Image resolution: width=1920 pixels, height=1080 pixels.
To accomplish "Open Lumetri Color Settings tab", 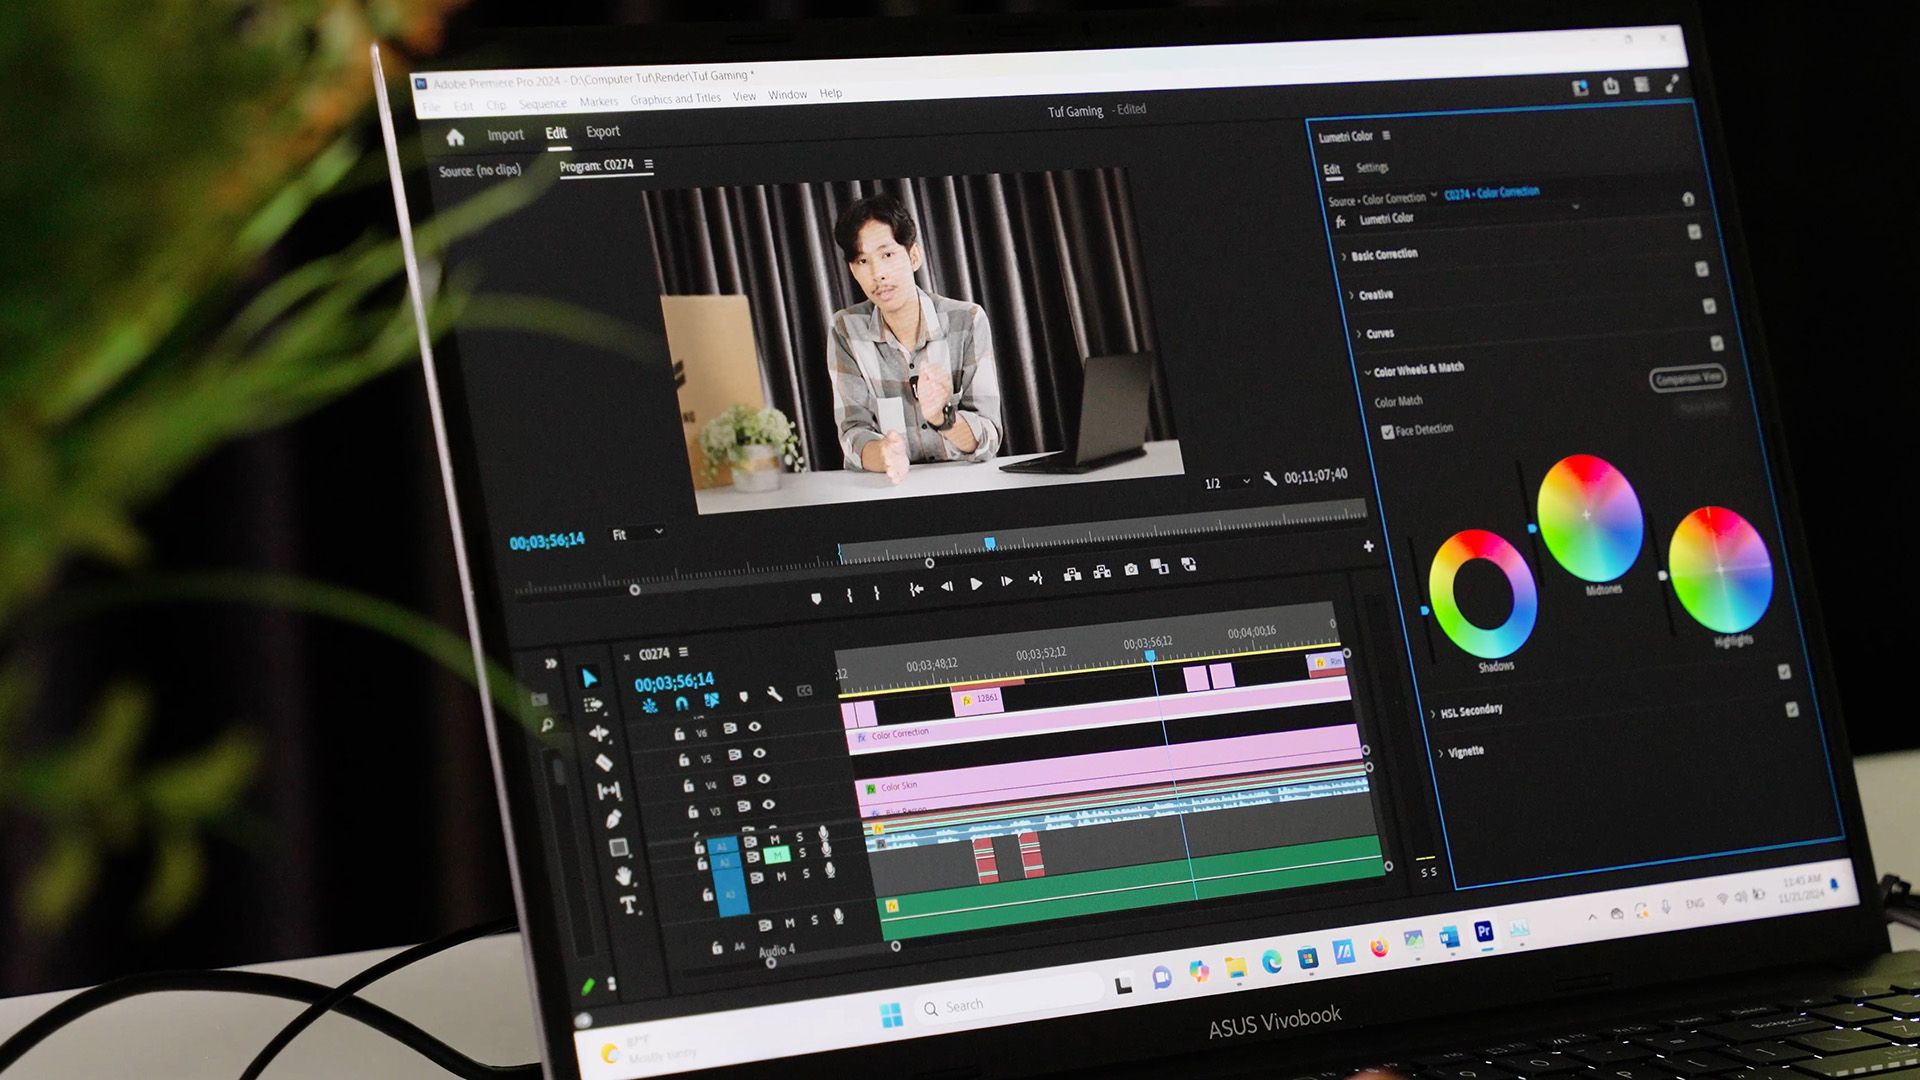I will click(x=1372, y=167).
